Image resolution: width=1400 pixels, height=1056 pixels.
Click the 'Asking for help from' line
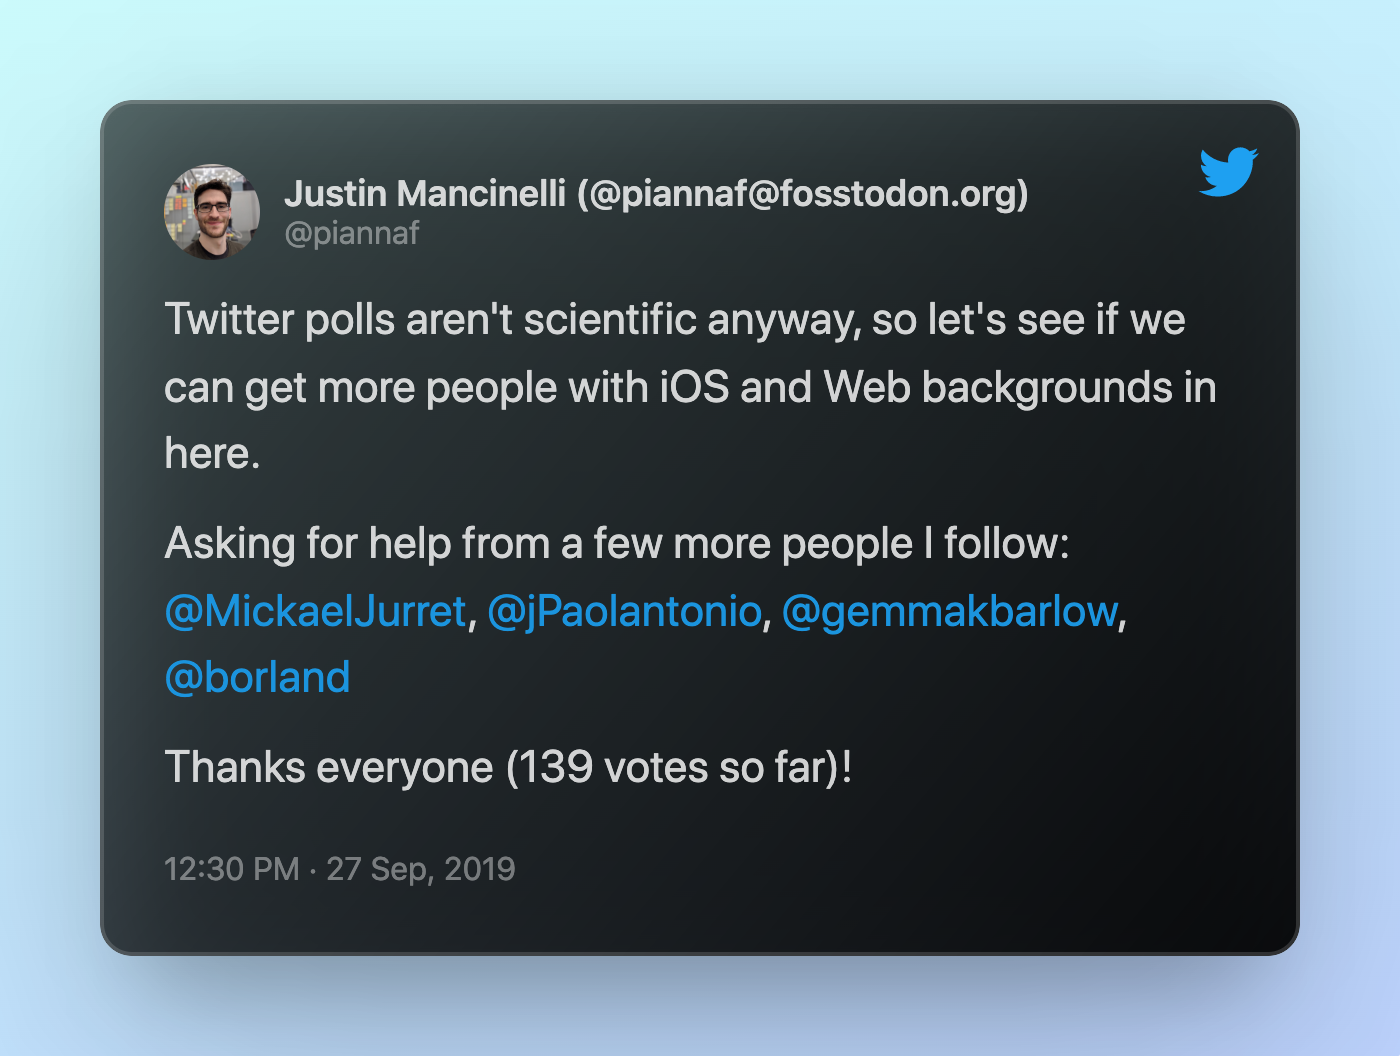pyautogui.click(x=617, y=543)
